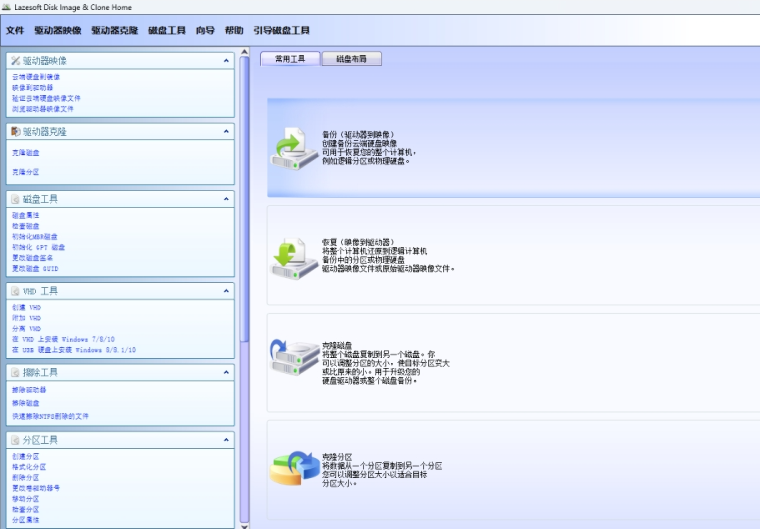
Task: Click the 分离 VHD link
Action: (27, 329)
